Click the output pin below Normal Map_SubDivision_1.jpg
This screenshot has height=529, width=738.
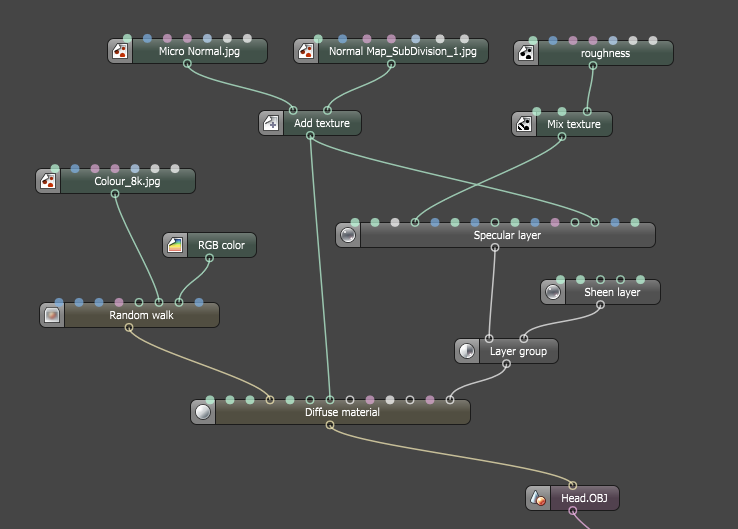tap(391, 64)
